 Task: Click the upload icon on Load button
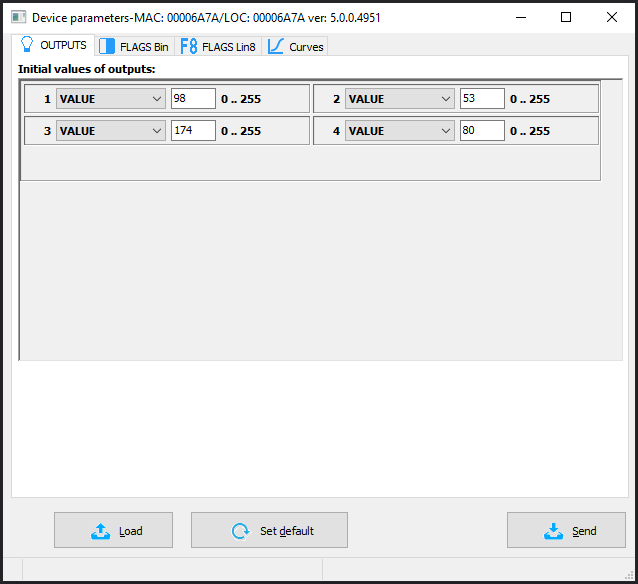[x=101, y=531]
